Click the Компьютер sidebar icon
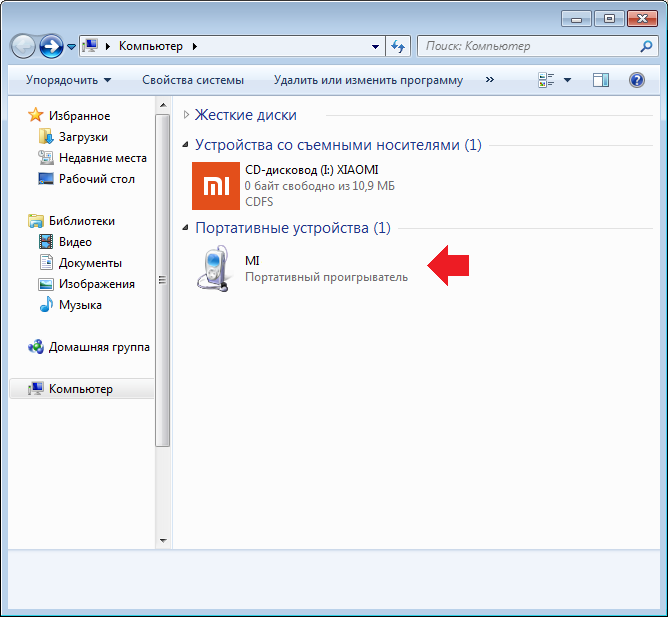The image size is (668, 617). 36,388
